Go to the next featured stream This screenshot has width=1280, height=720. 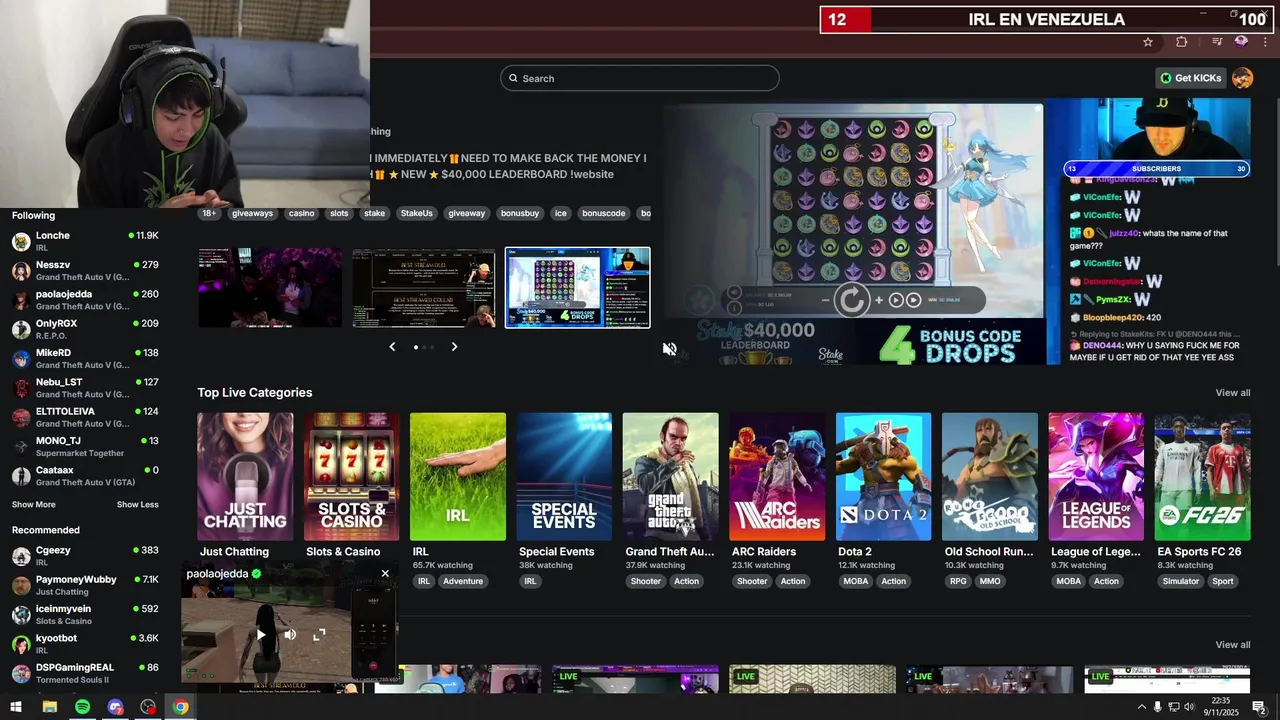(454, 347)
